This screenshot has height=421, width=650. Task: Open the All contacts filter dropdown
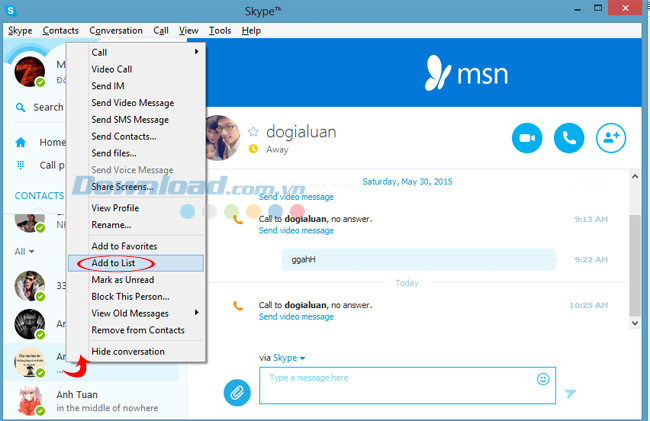coord(24,252)
